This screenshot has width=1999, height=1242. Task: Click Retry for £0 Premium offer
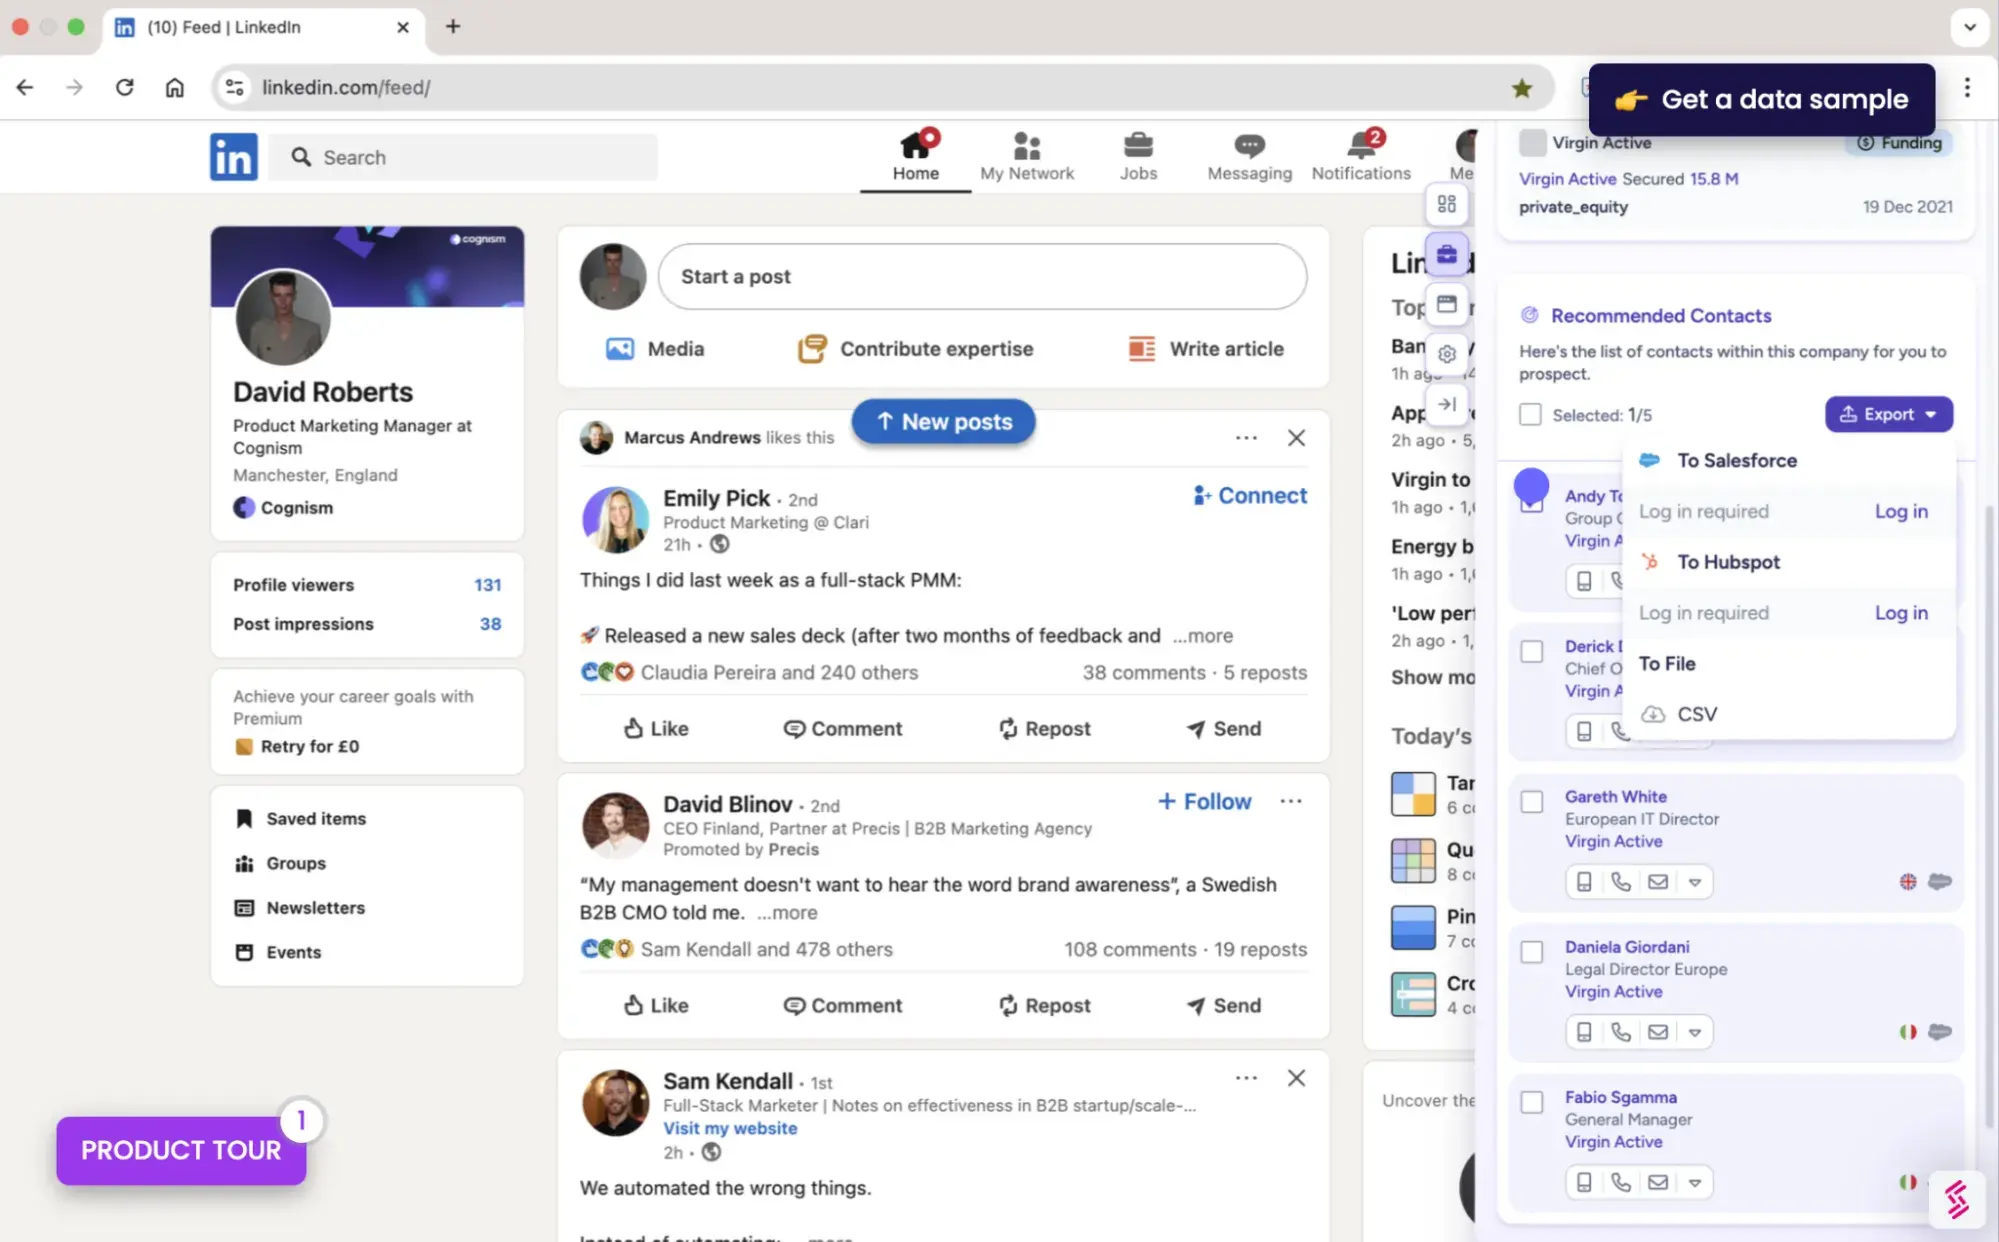point(297,746)
